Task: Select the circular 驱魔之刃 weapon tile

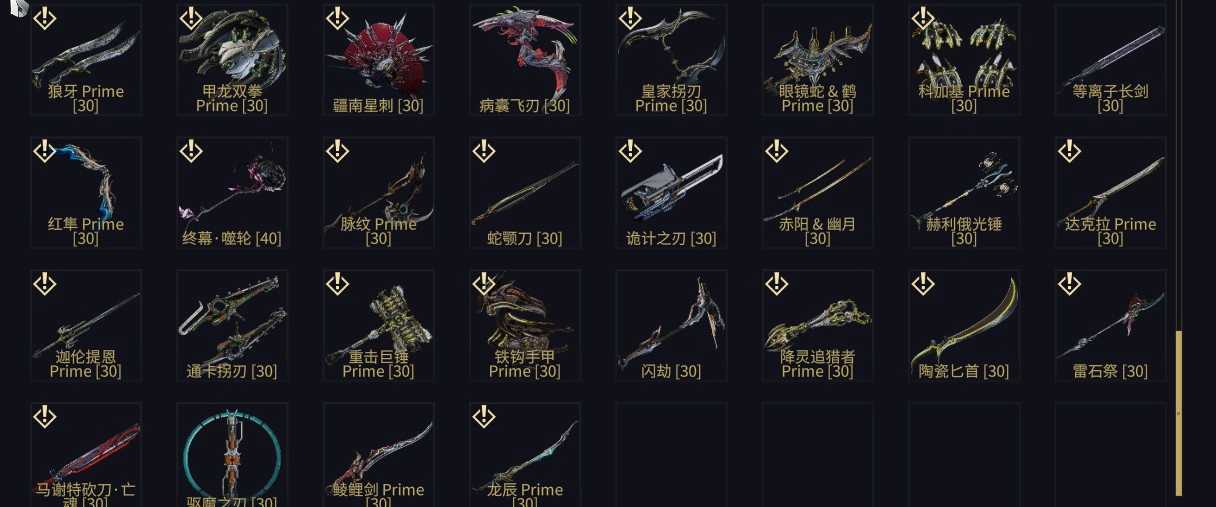Action: coord(232,455)
